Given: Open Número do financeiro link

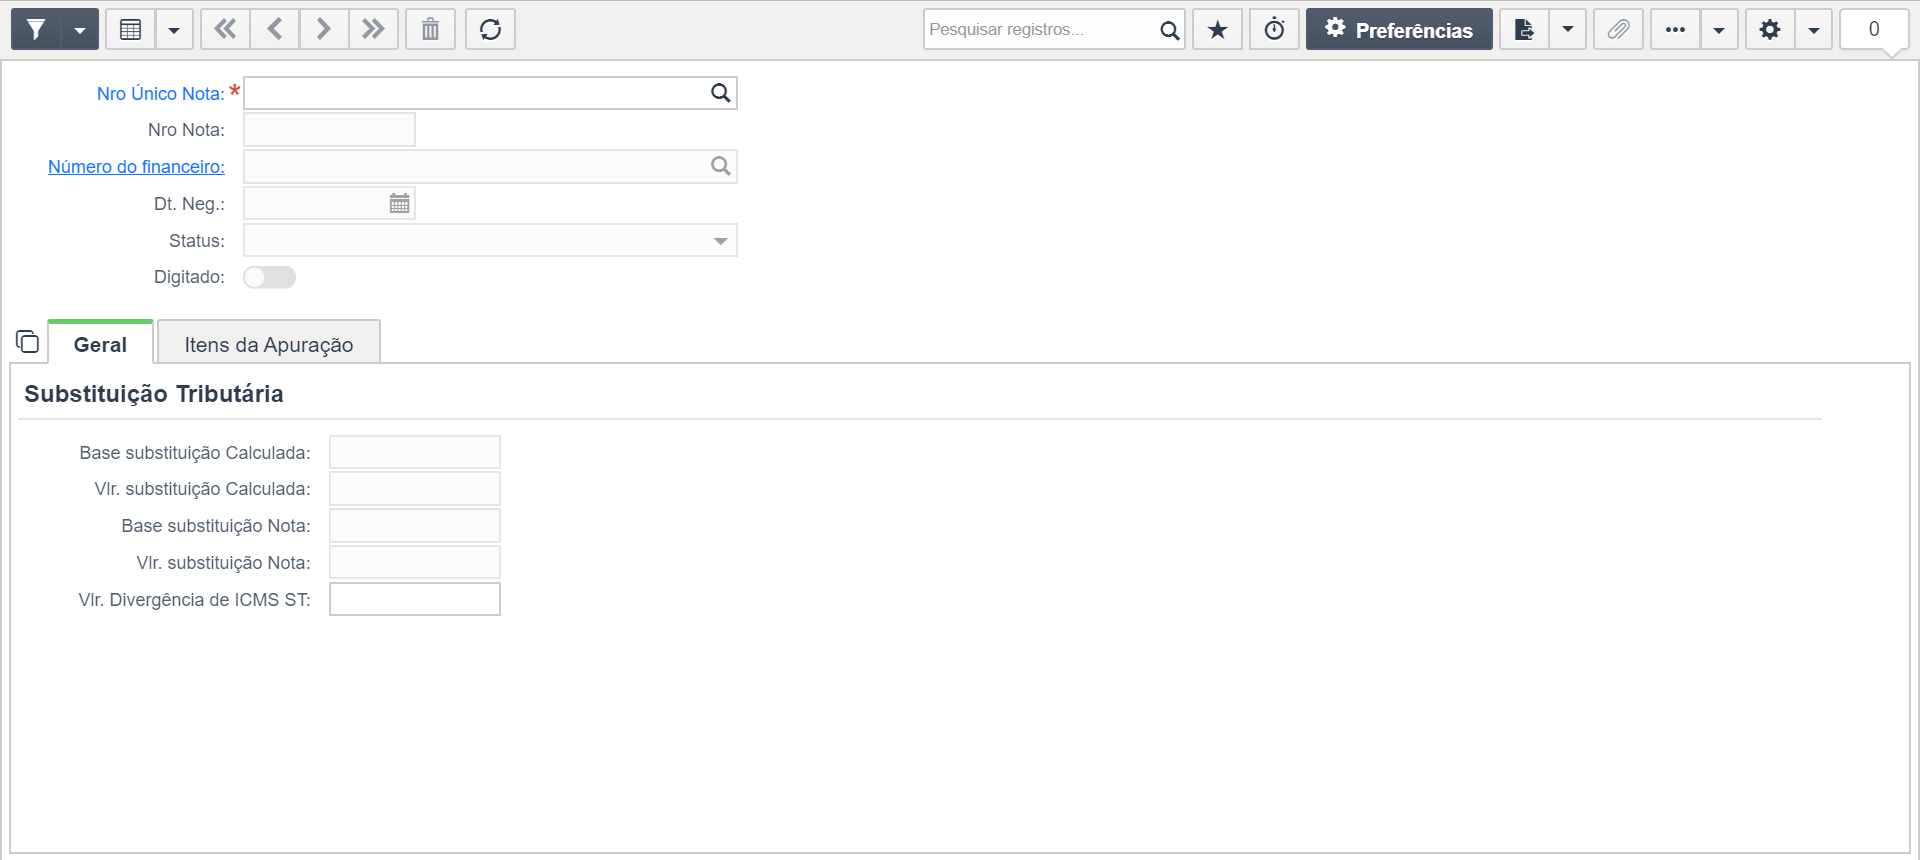Looking at the screenshot, I should click(136, 167).
